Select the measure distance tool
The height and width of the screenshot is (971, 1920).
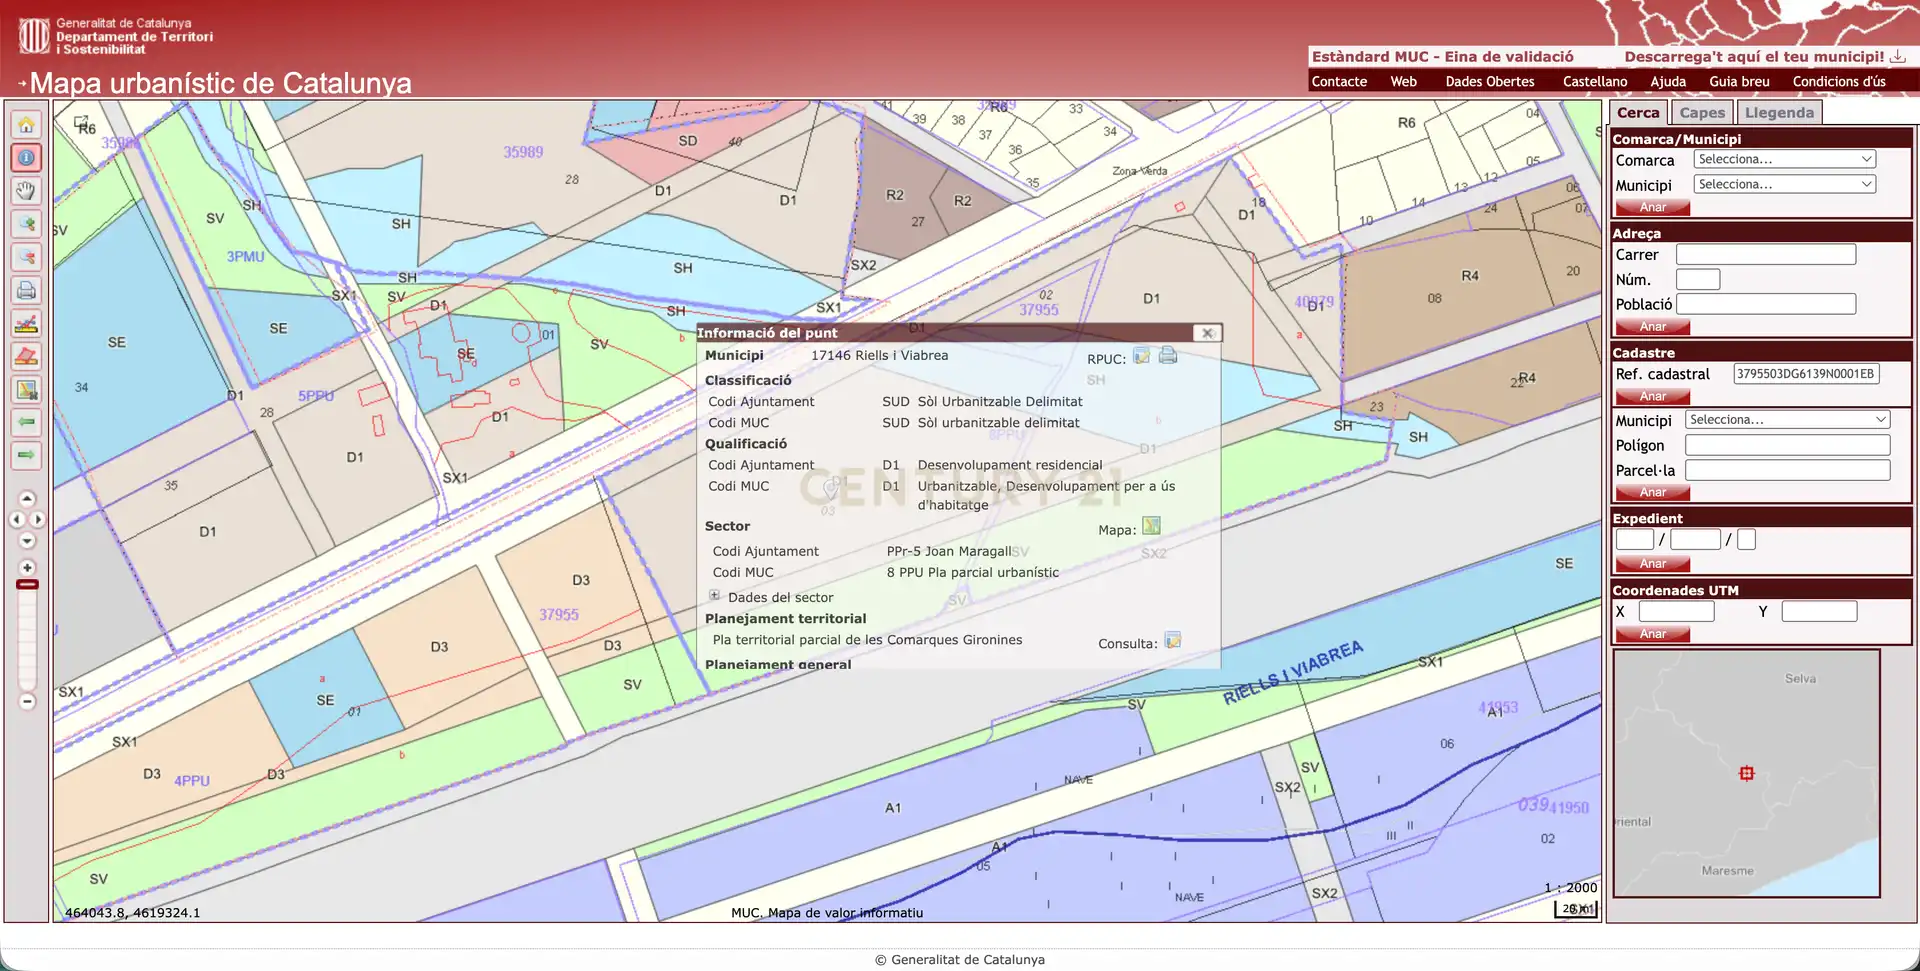(x=27, y=323)
